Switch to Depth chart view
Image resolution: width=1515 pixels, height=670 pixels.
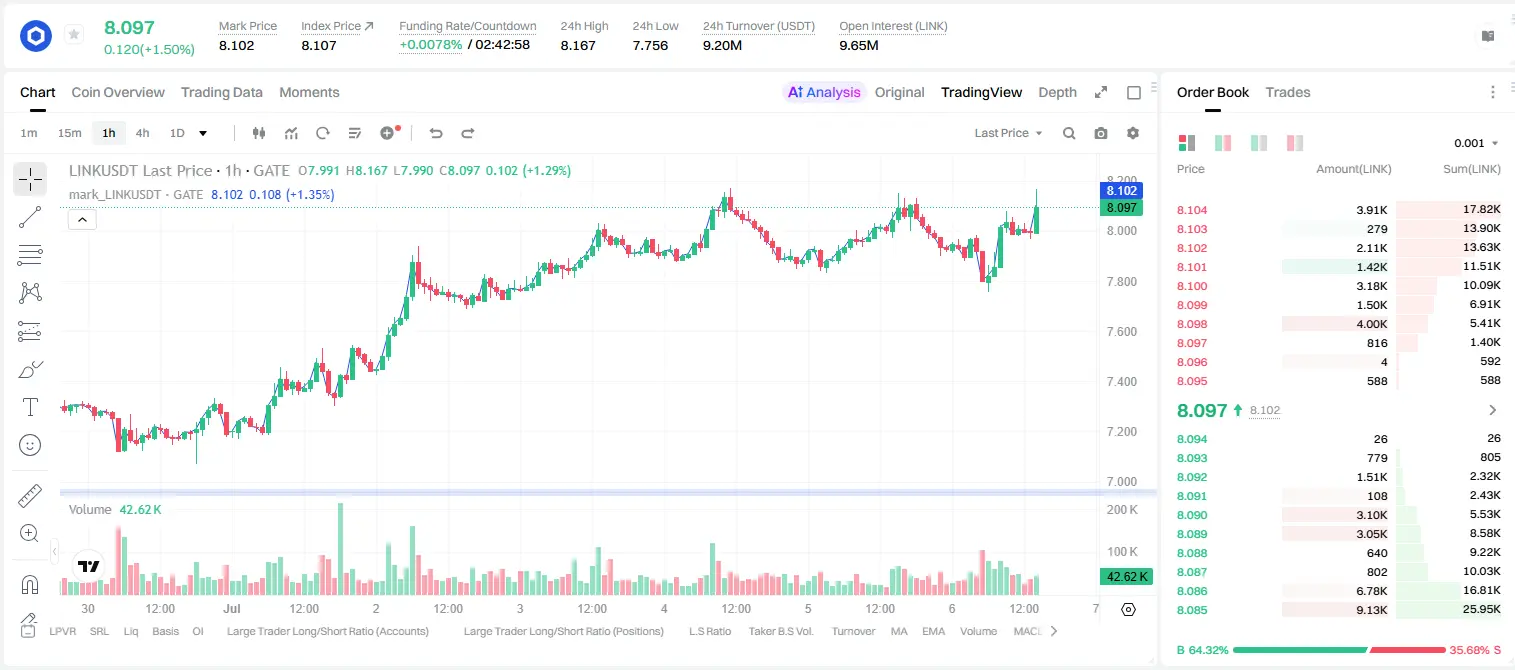click(x=1057, y=92)
